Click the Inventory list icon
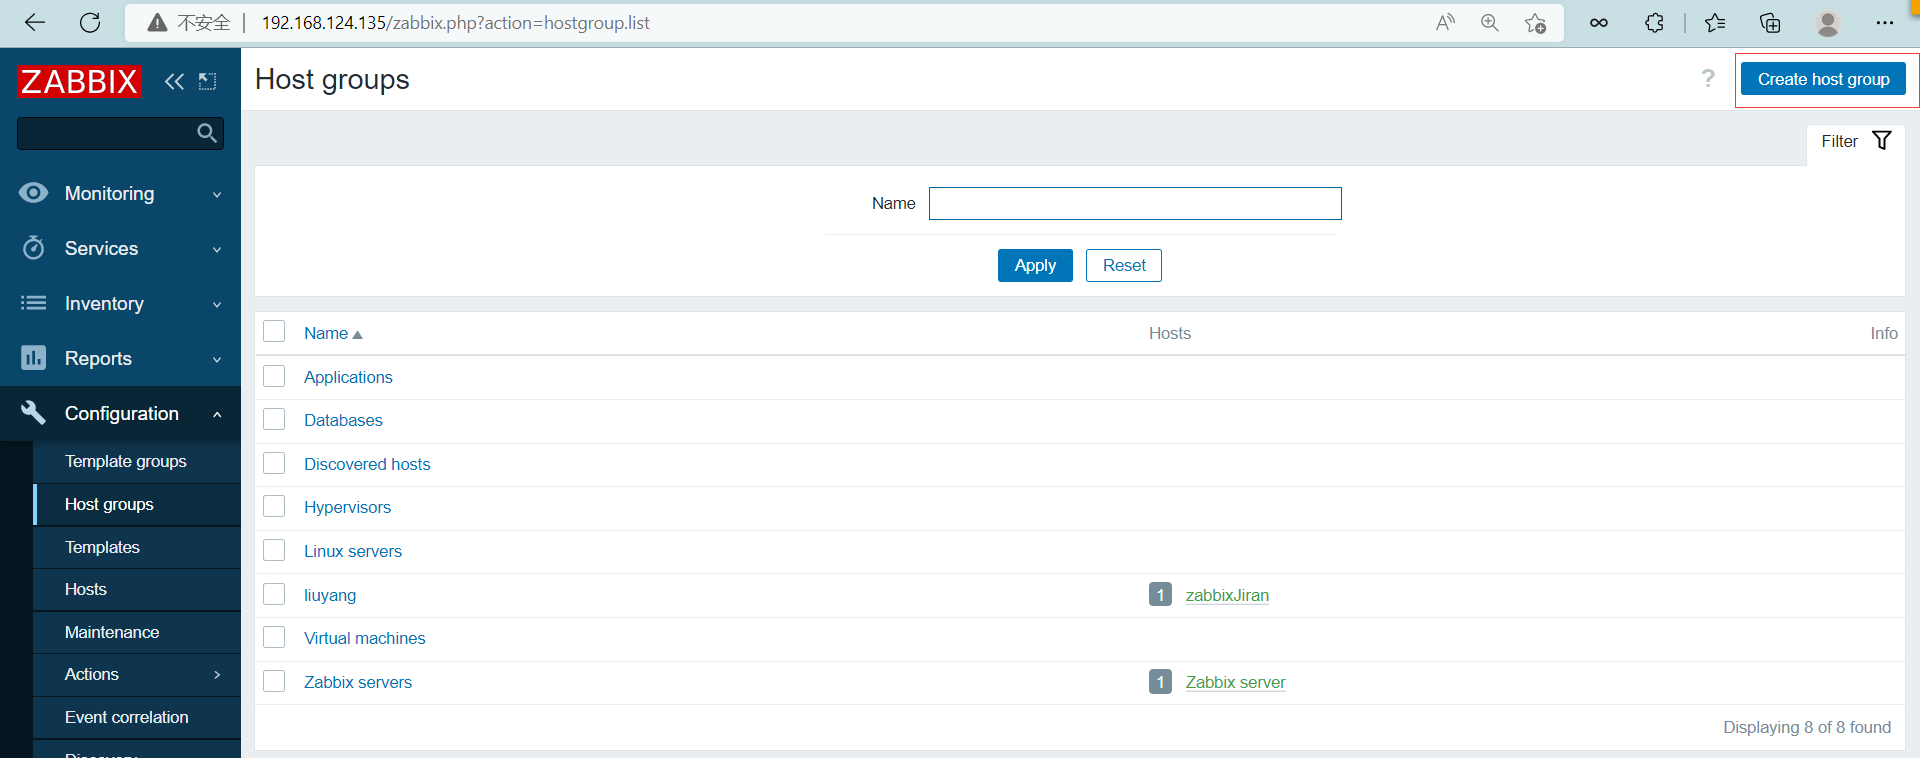This screenshot has width=1920, height=758. (34, 303)
